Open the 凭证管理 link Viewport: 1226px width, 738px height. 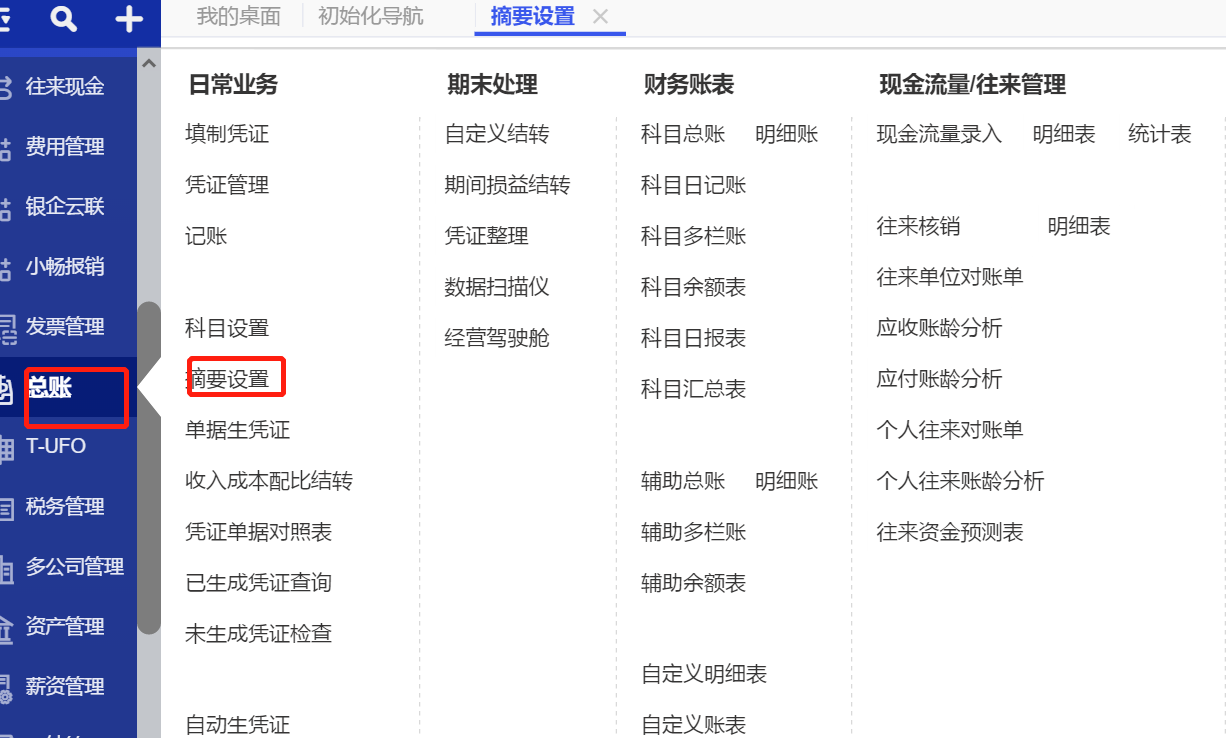pos(227,185)
